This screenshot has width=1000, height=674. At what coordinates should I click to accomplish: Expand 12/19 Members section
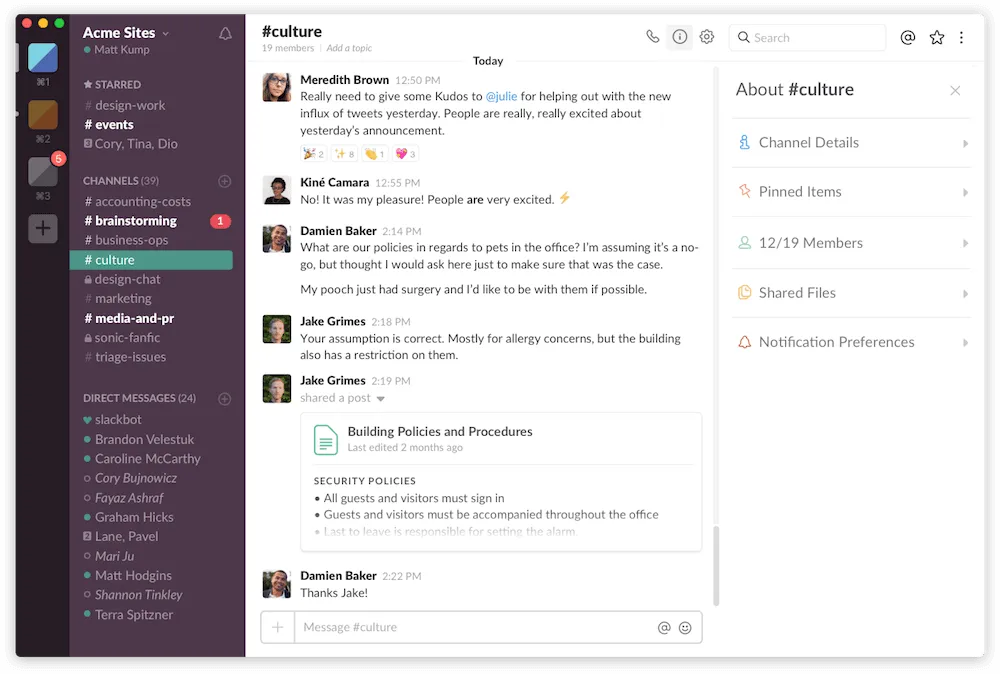[x=851, y=243]
